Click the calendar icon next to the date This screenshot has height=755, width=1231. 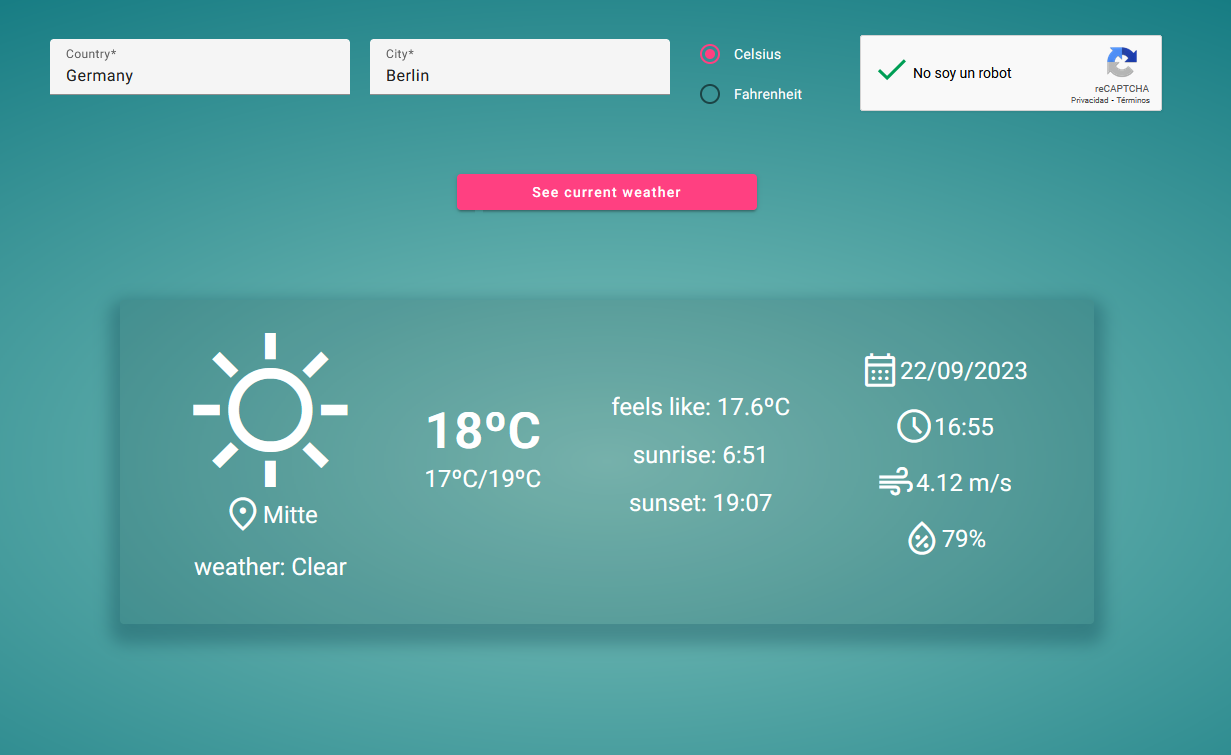(879, 370)
